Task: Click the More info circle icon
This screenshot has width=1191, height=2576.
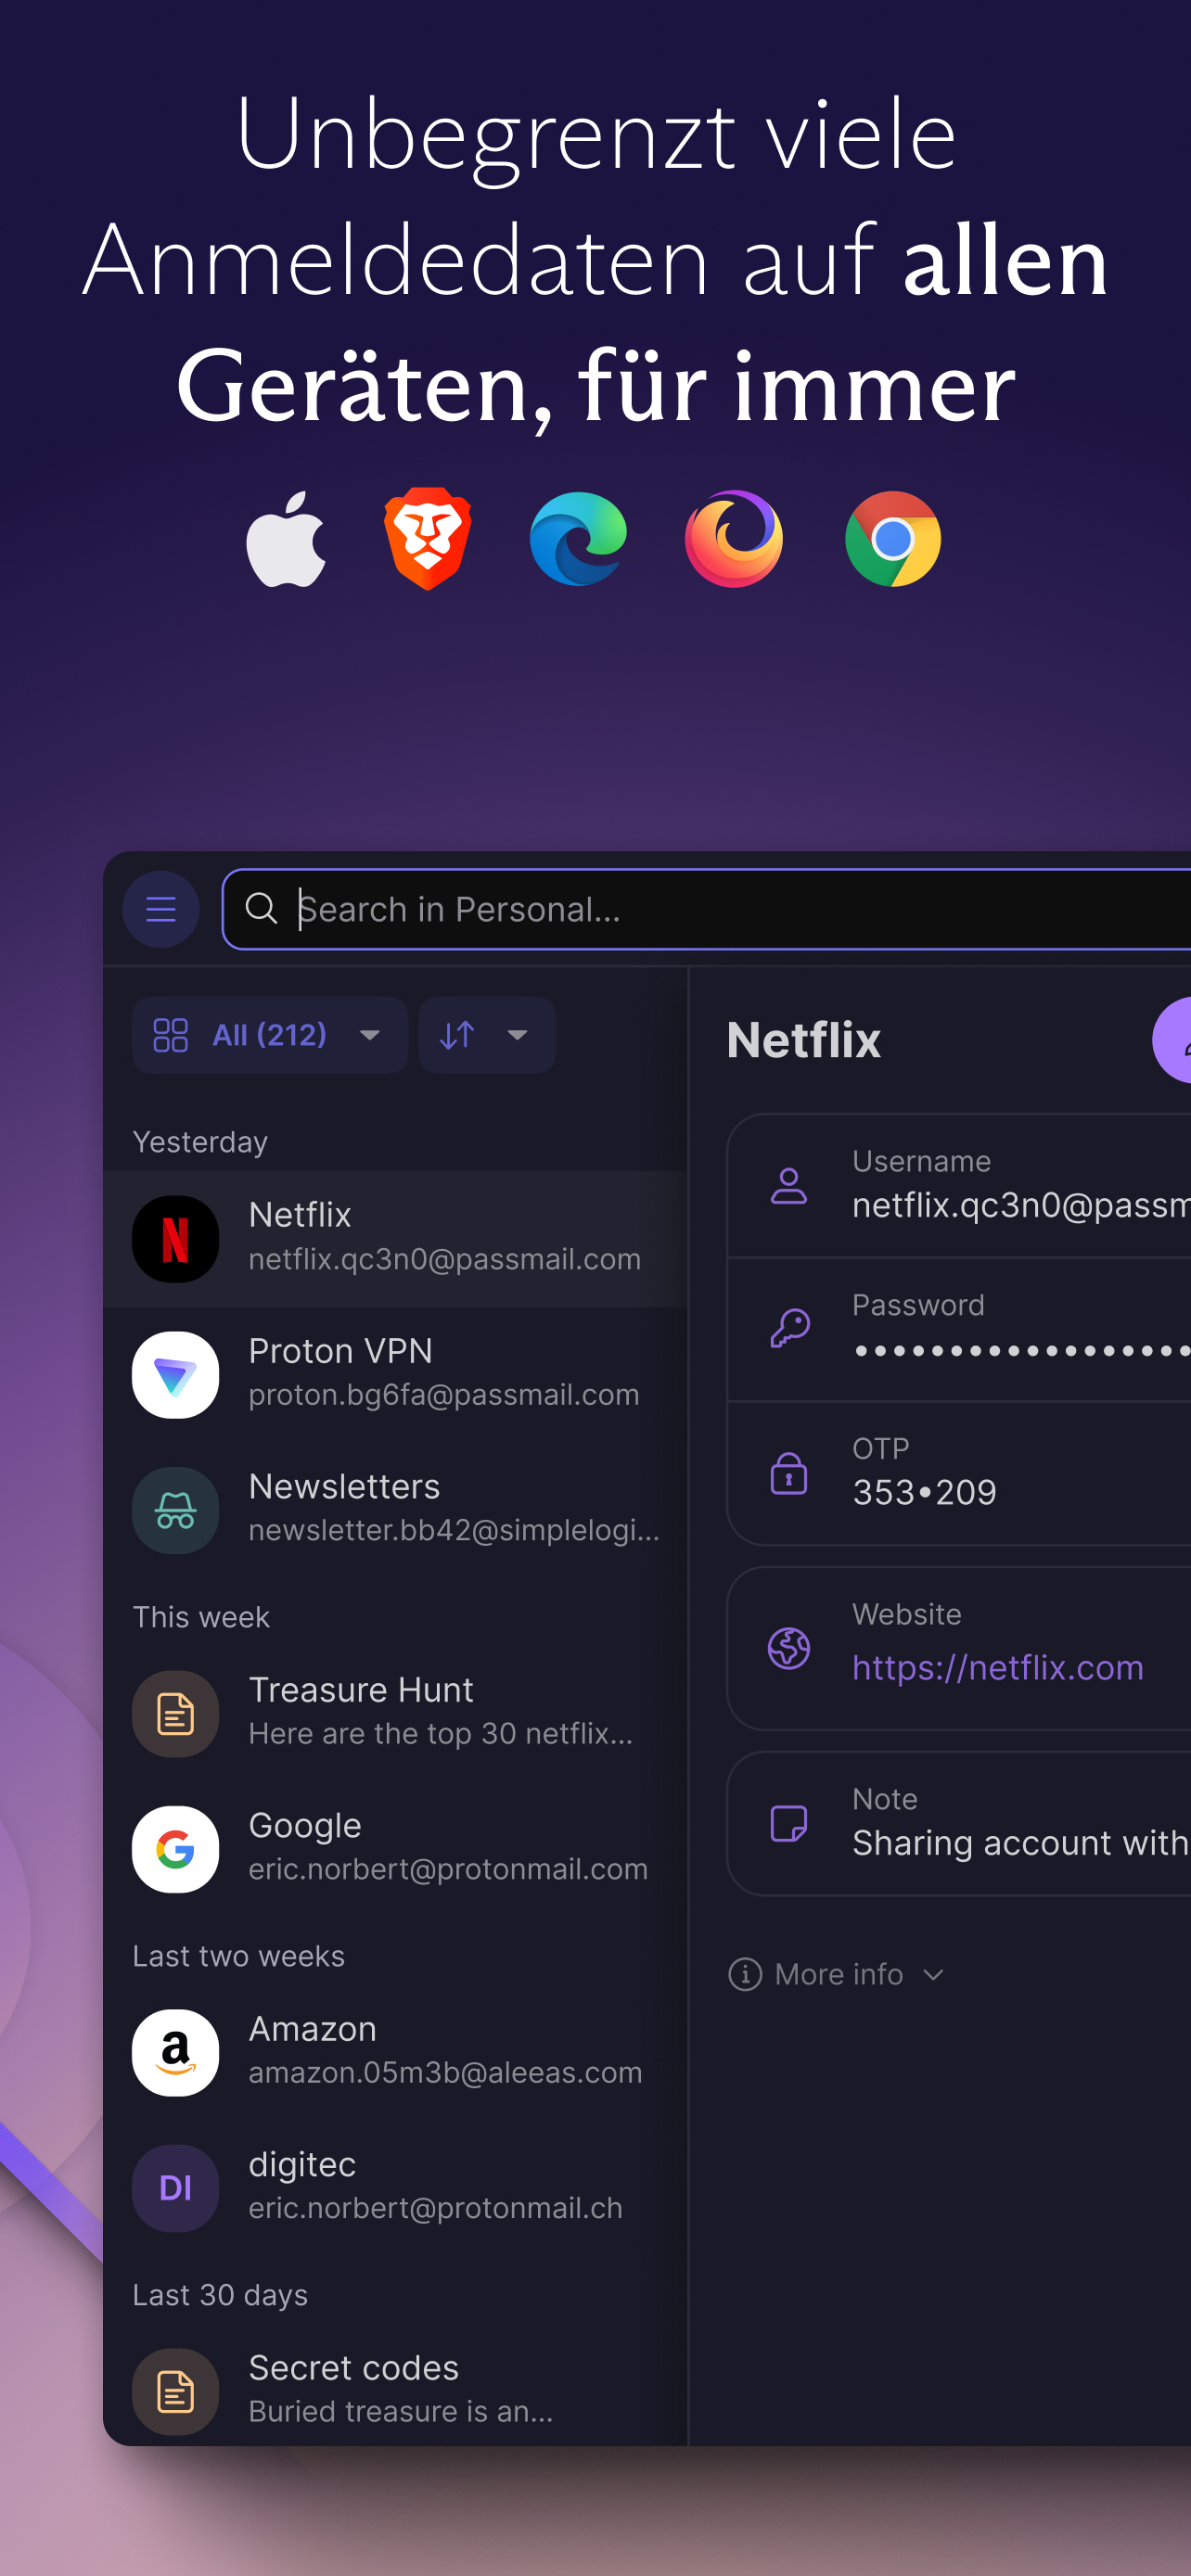Action: 745,1974
